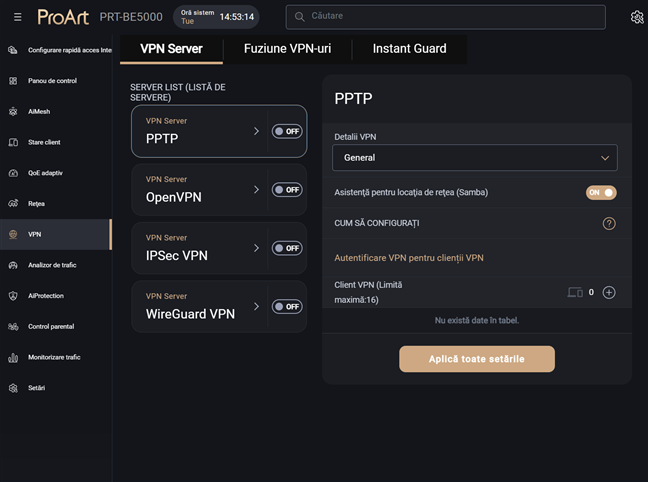The image size is (648, 482).
Task: Switch to the Instant Guard tab
Action: [x=409, y=49]
